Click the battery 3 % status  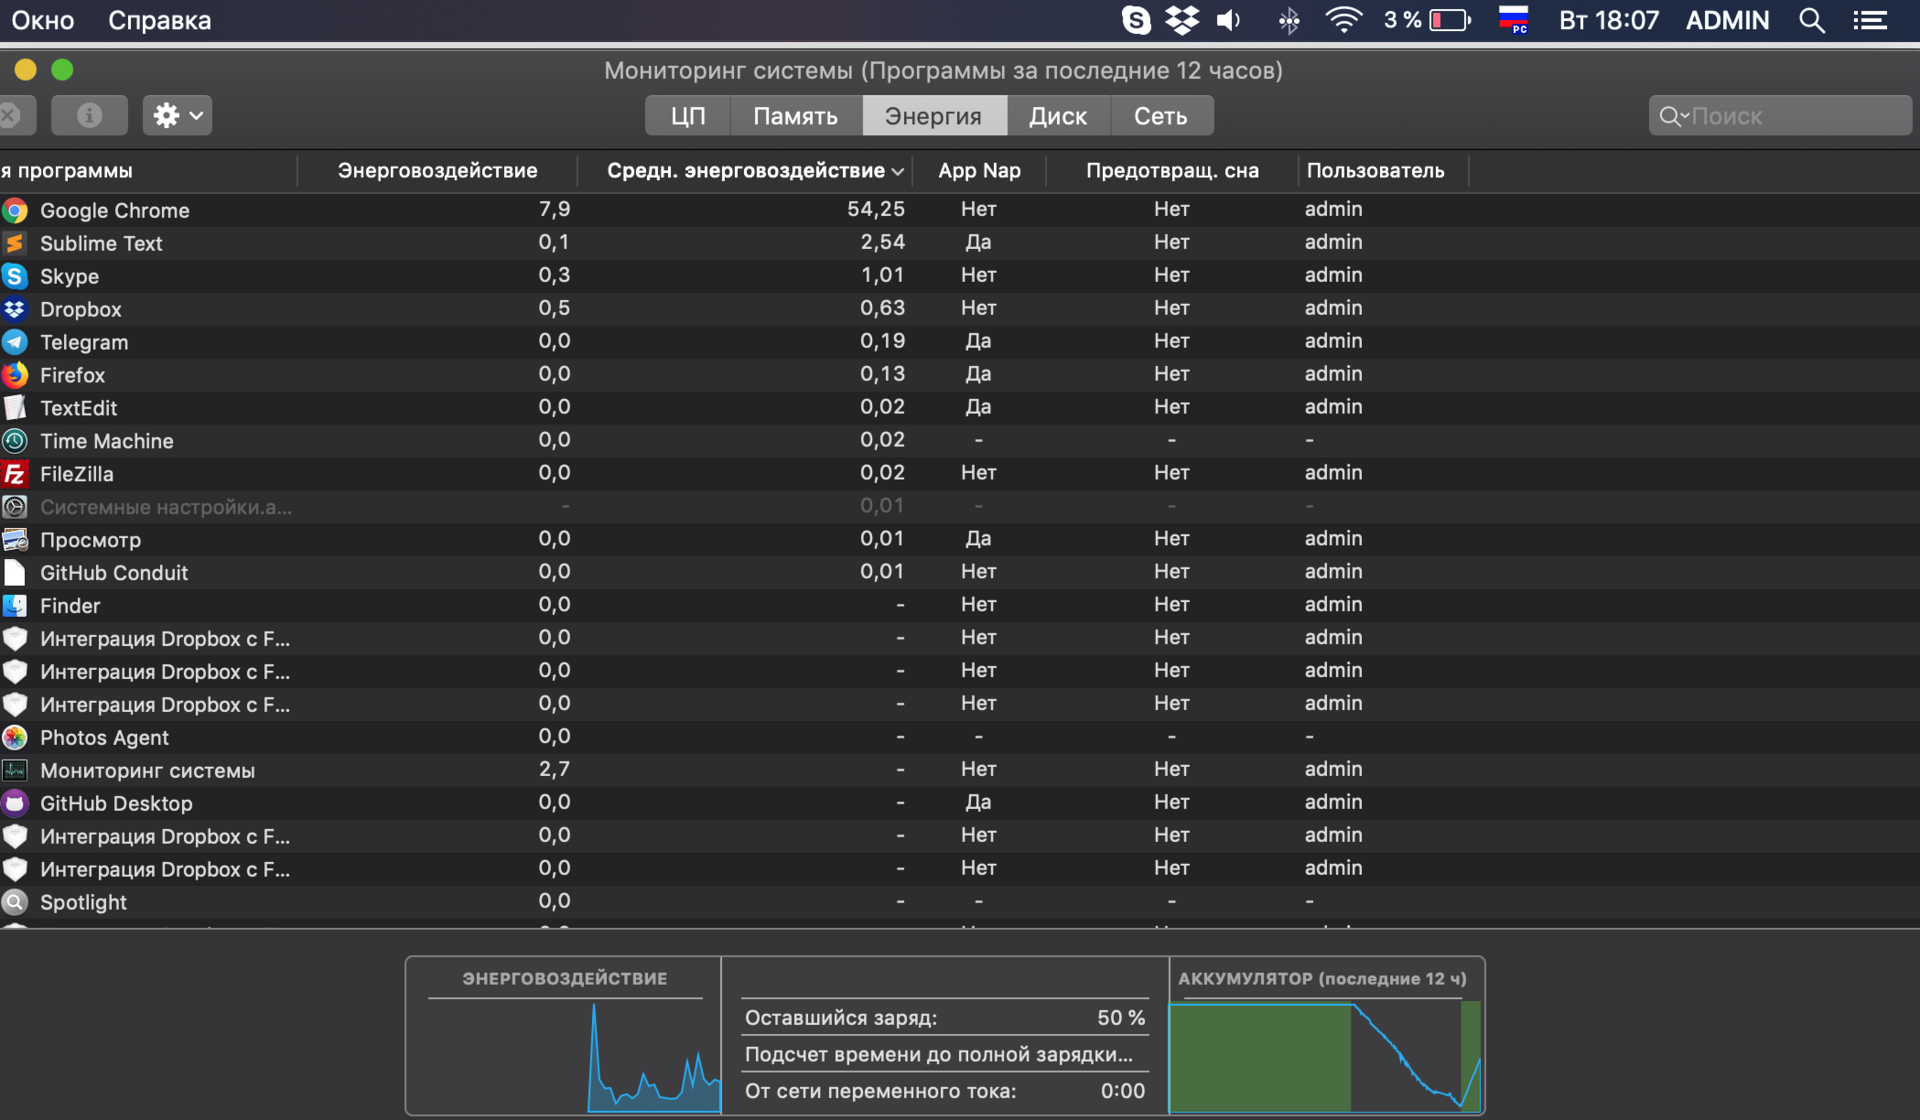point(1427,20)
